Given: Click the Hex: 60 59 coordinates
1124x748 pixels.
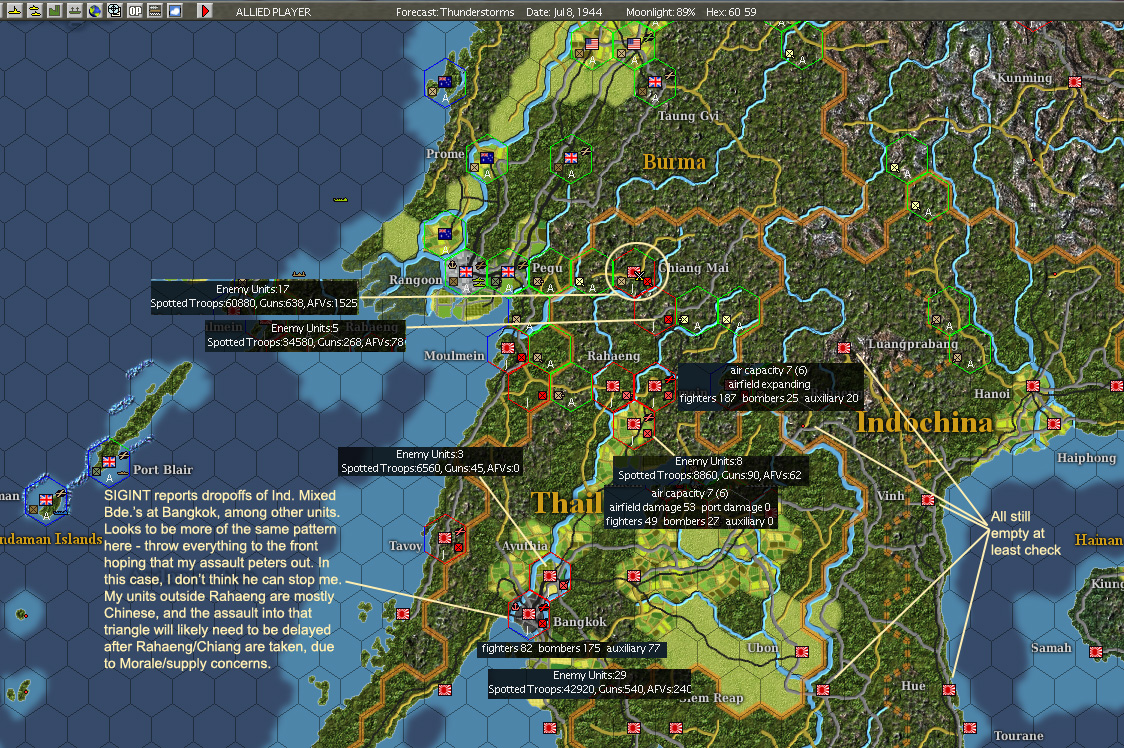Looking at the screenshot, I should click(731, 12).
